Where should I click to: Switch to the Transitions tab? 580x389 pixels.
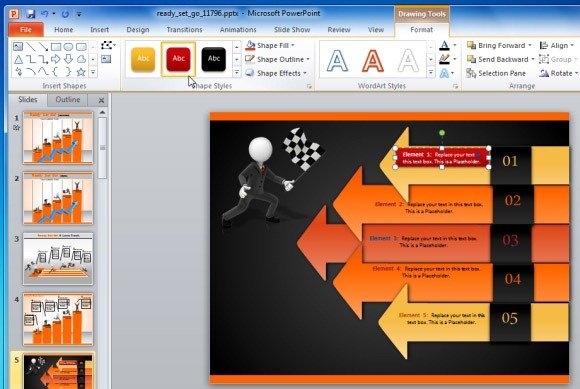184,30
